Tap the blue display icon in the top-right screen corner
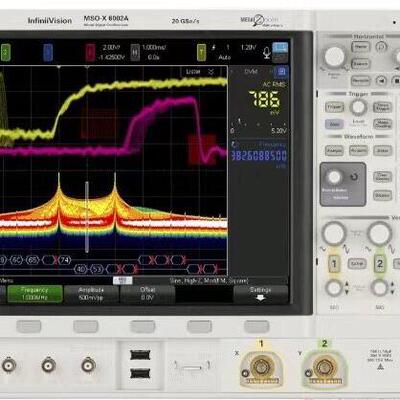The image size is (400, 400). point(280,47)
